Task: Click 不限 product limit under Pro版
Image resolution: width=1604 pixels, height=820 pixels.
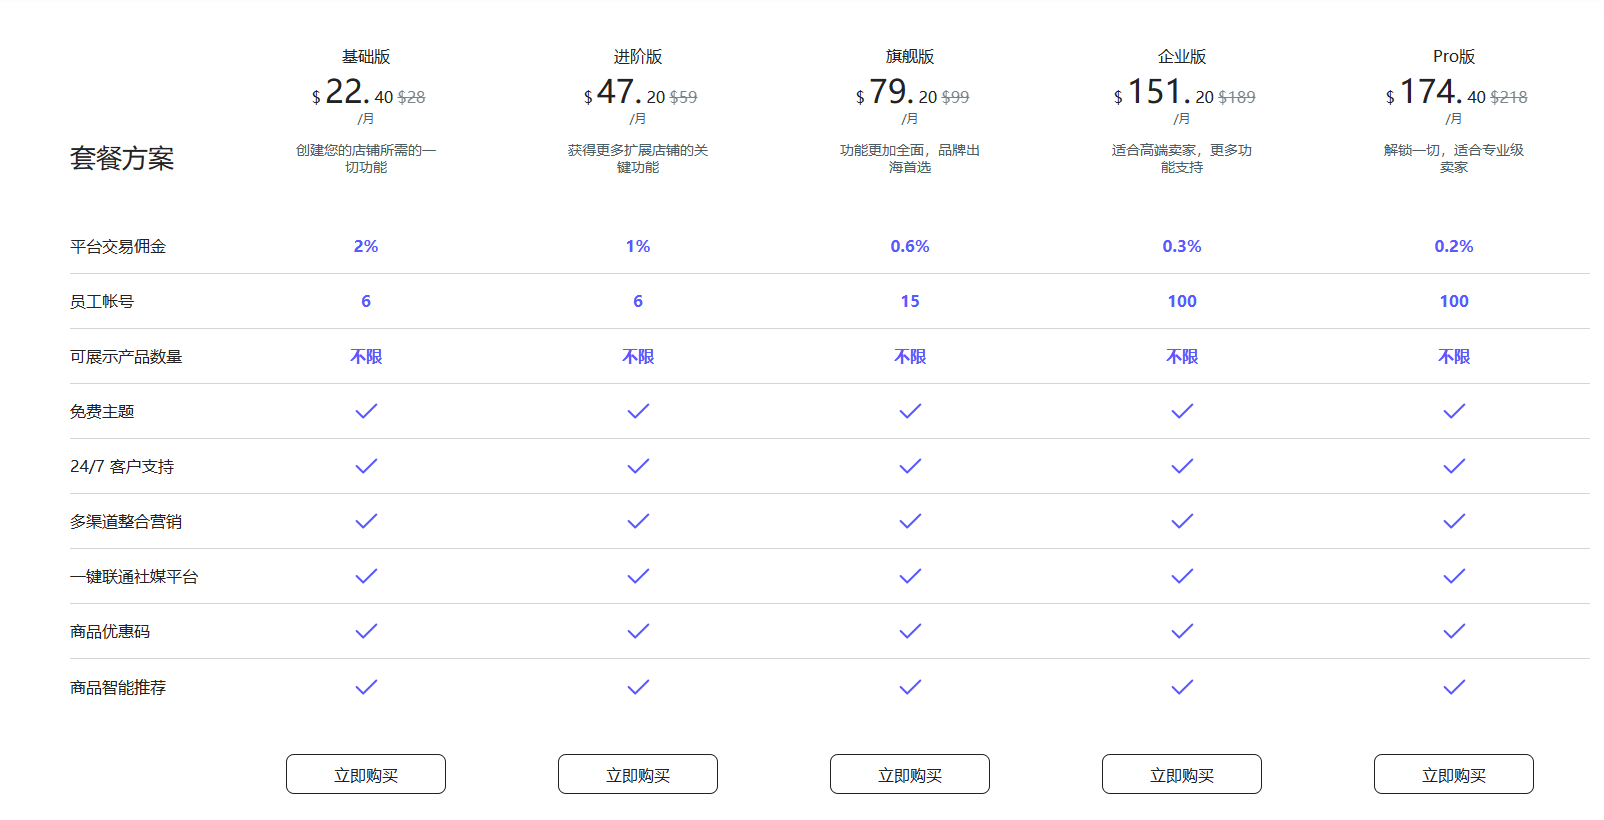Action: click(1454, 356)
